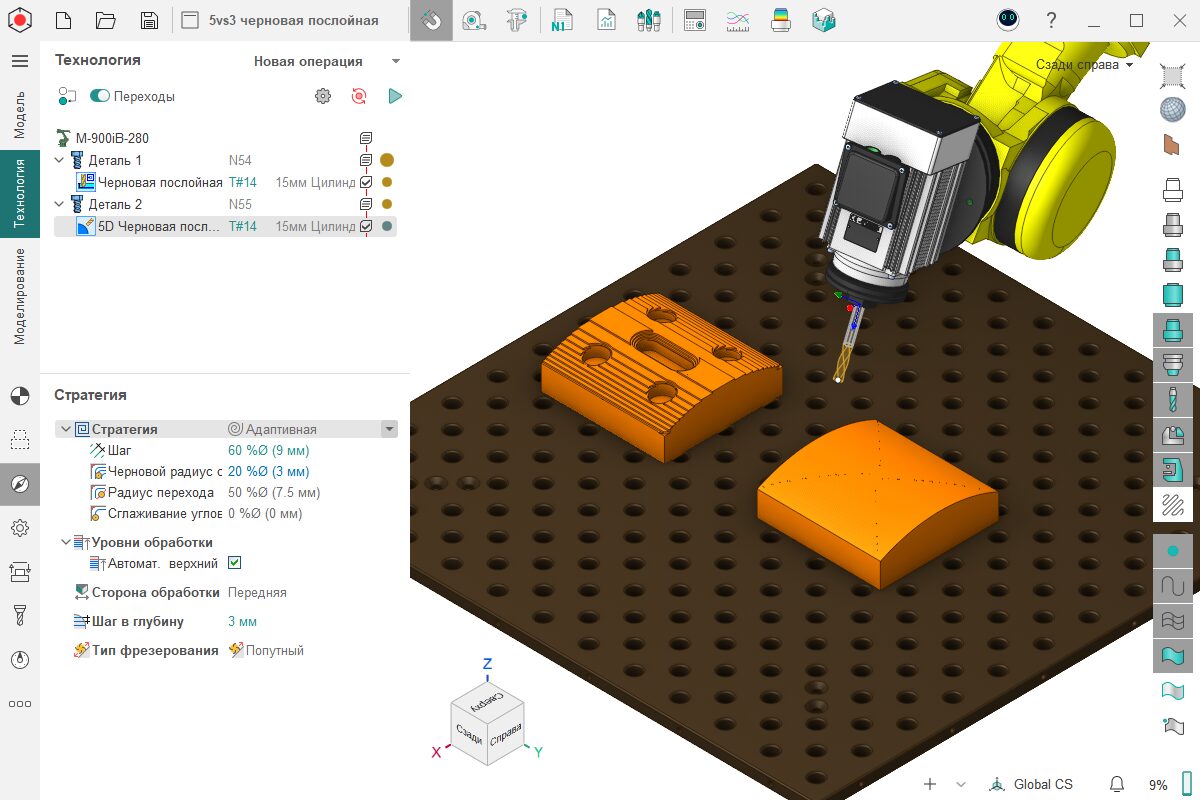Image resolution: width=1200 pixels, height=800 pixels.
Task: Collapse the Деталь 1 tree node
Action: [60, 160]
